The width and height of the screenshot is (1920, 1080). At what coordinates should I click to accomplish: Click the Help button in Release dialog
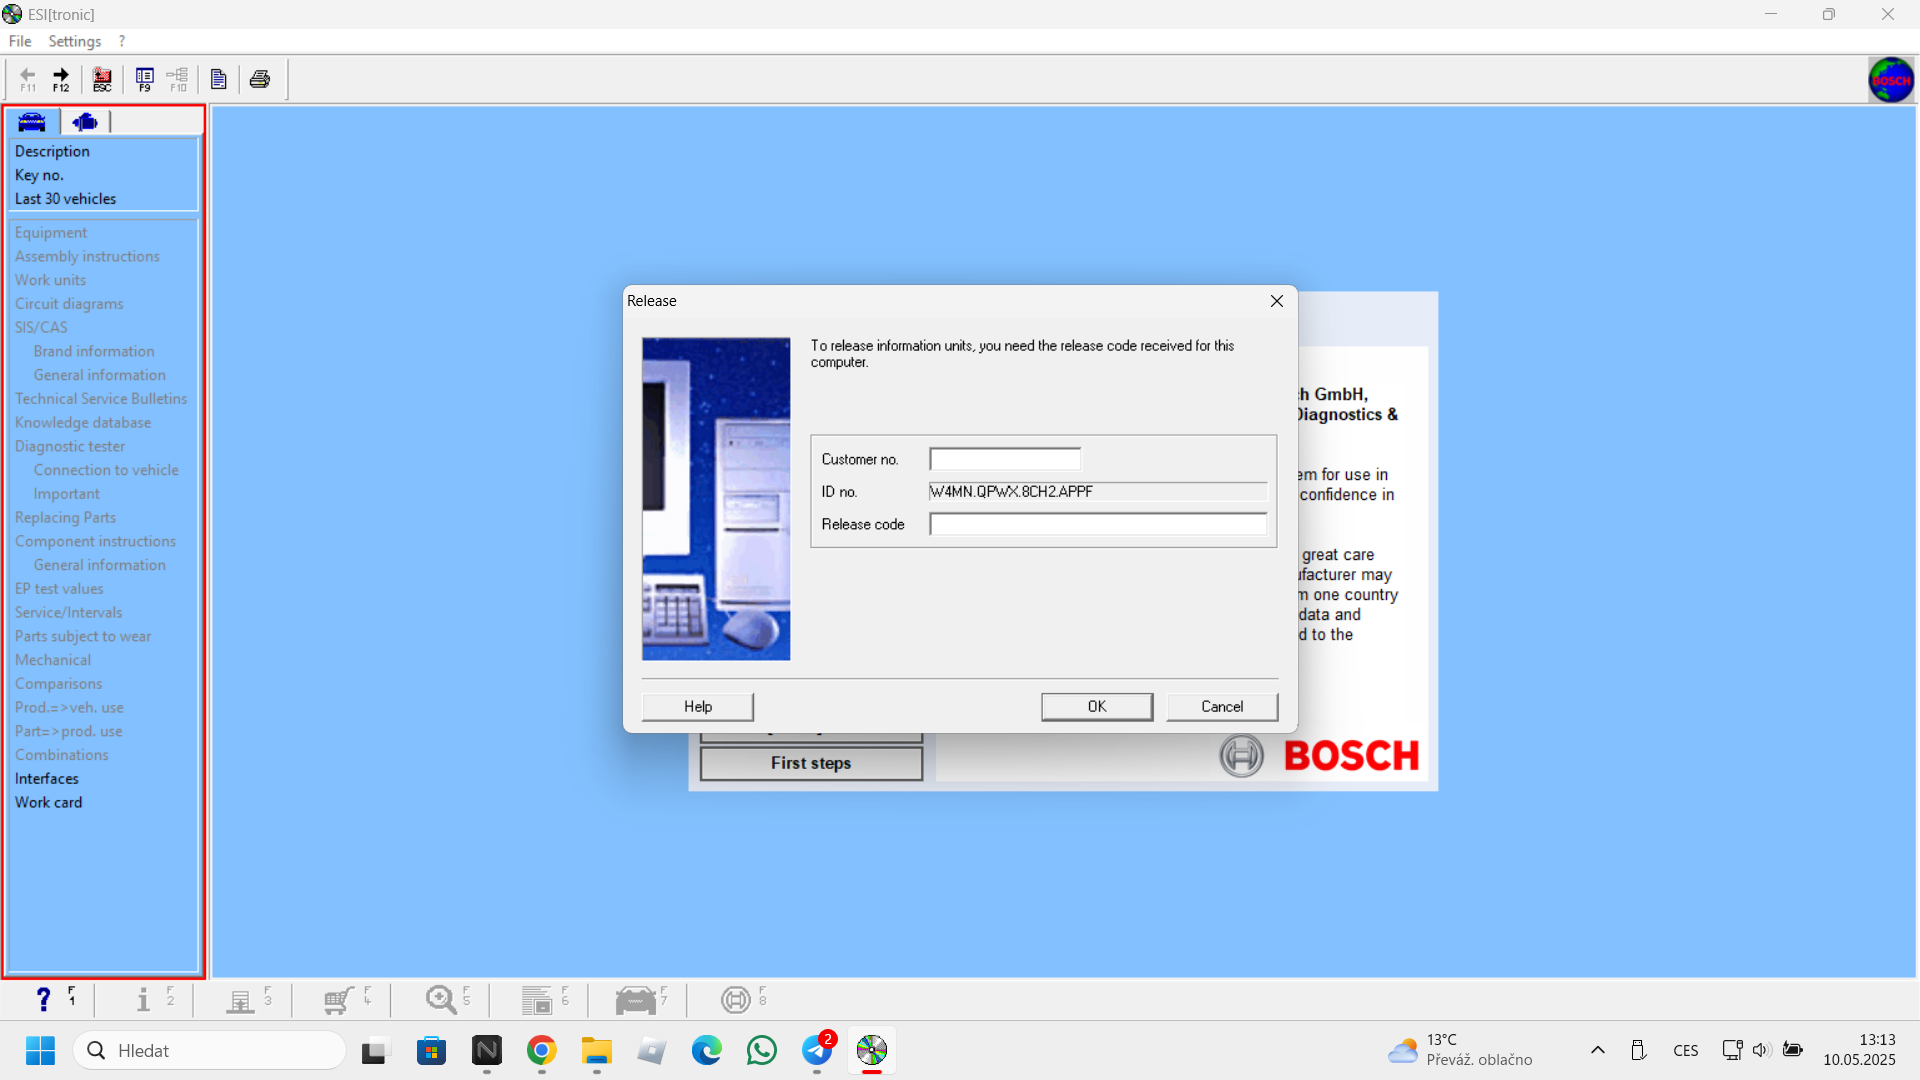(x=698, y=707)
